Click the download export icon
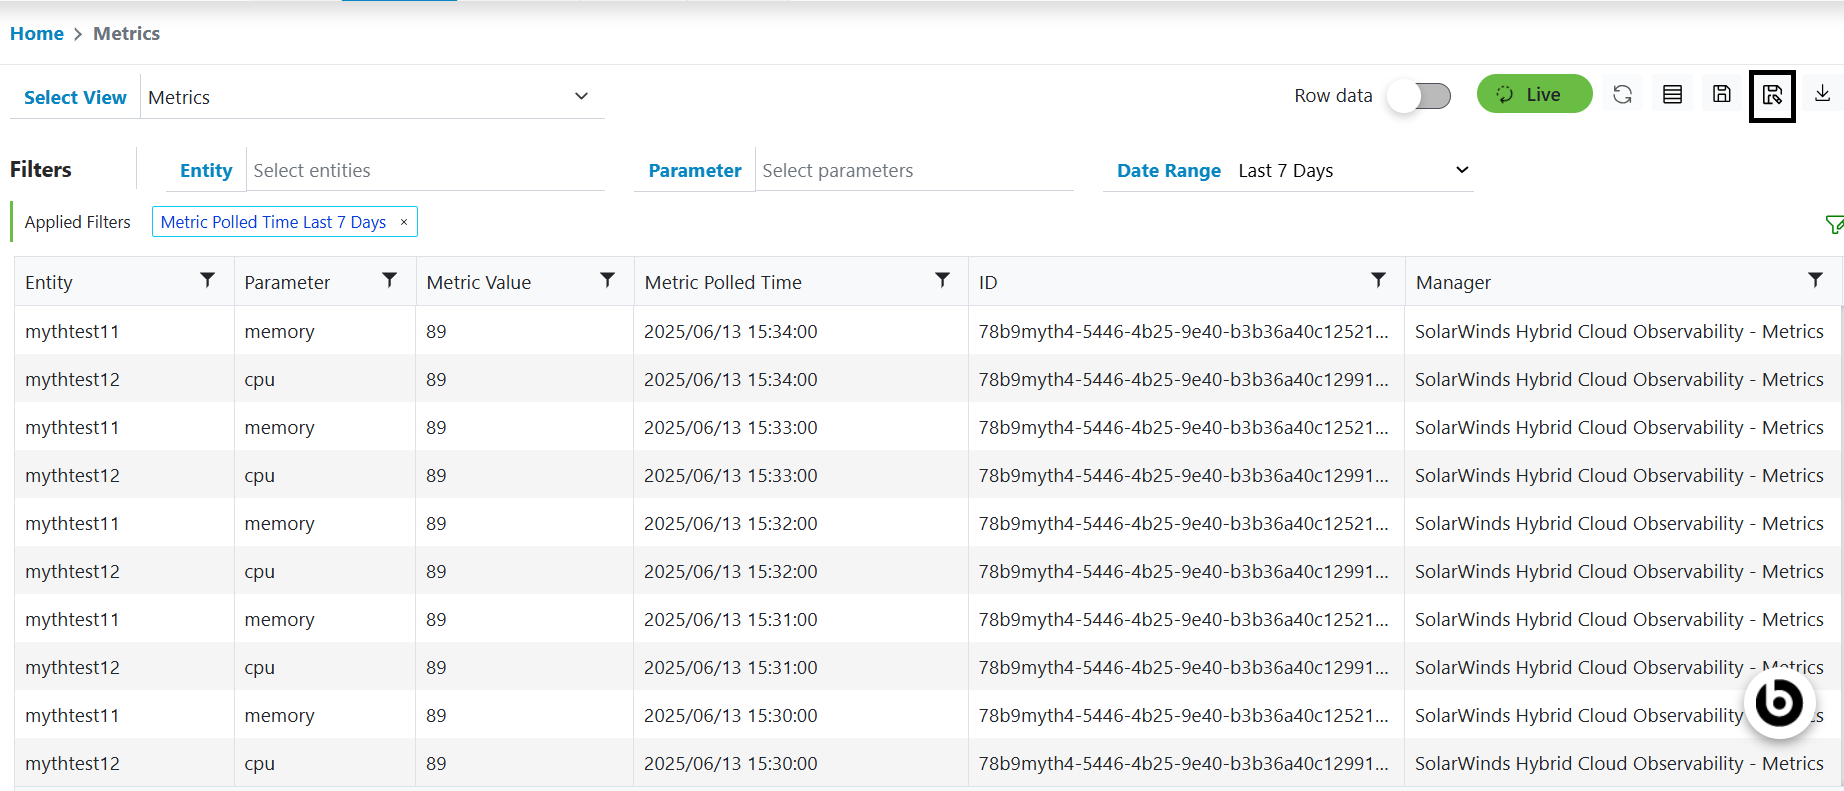Image resolution: width=1844 pixels, height=791 pixels. point(1822,94)
